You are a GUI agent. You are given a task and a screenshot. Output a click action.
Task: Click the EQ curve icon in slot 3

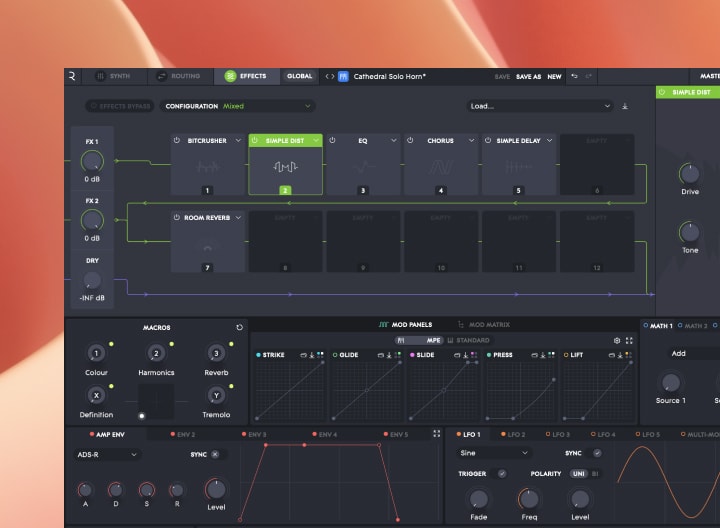click(x=363, y=167)
